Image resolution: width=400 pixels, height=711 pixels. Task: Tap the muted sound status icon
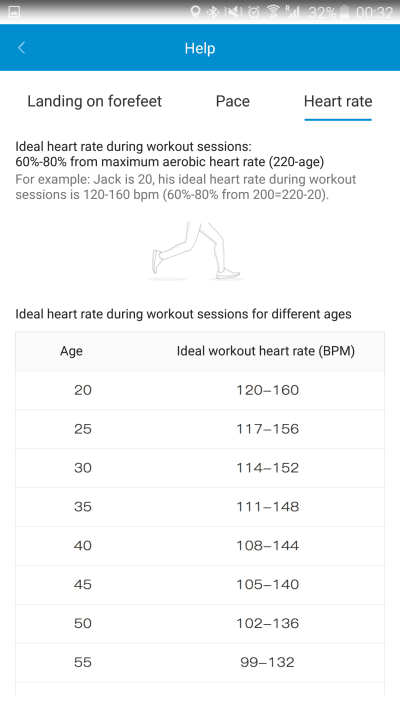point(234,12)
